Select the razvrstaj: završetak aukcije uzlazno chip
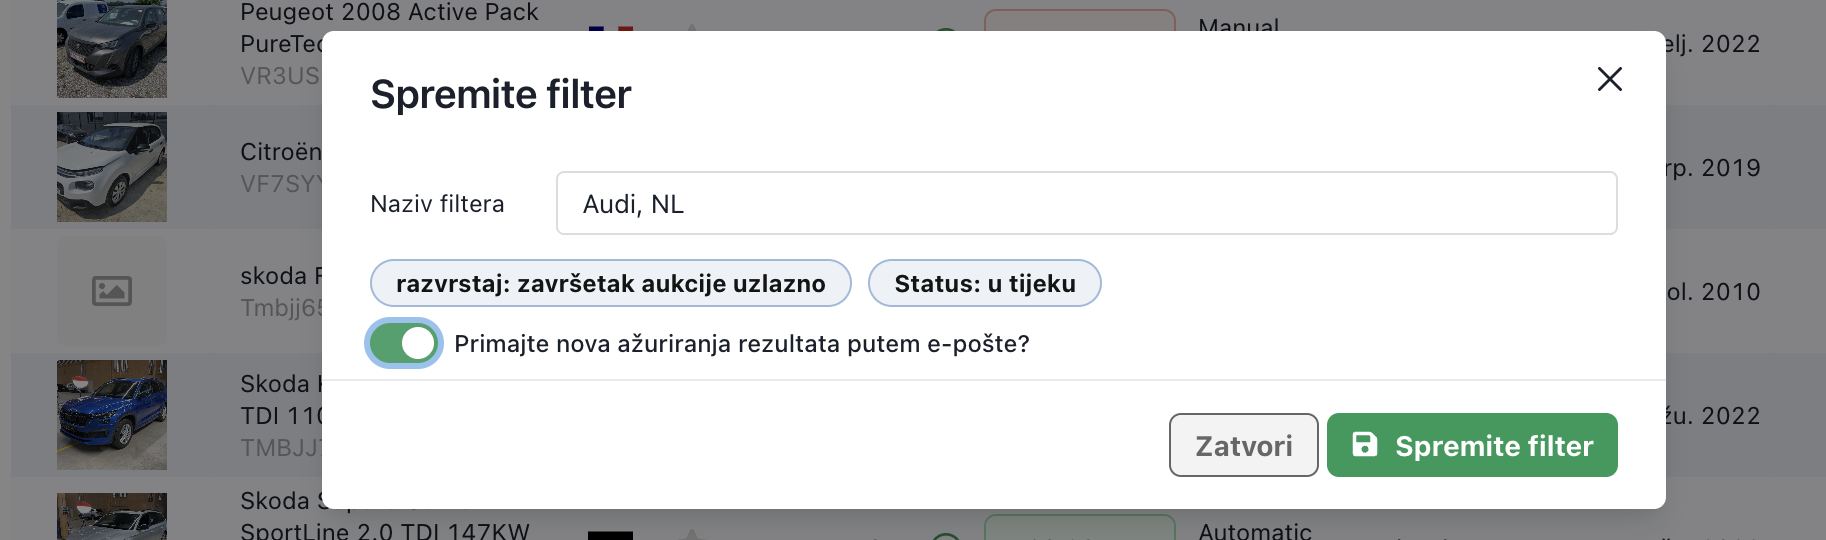This screenshot has width=1826, height=540. click(x=610, y=284)
